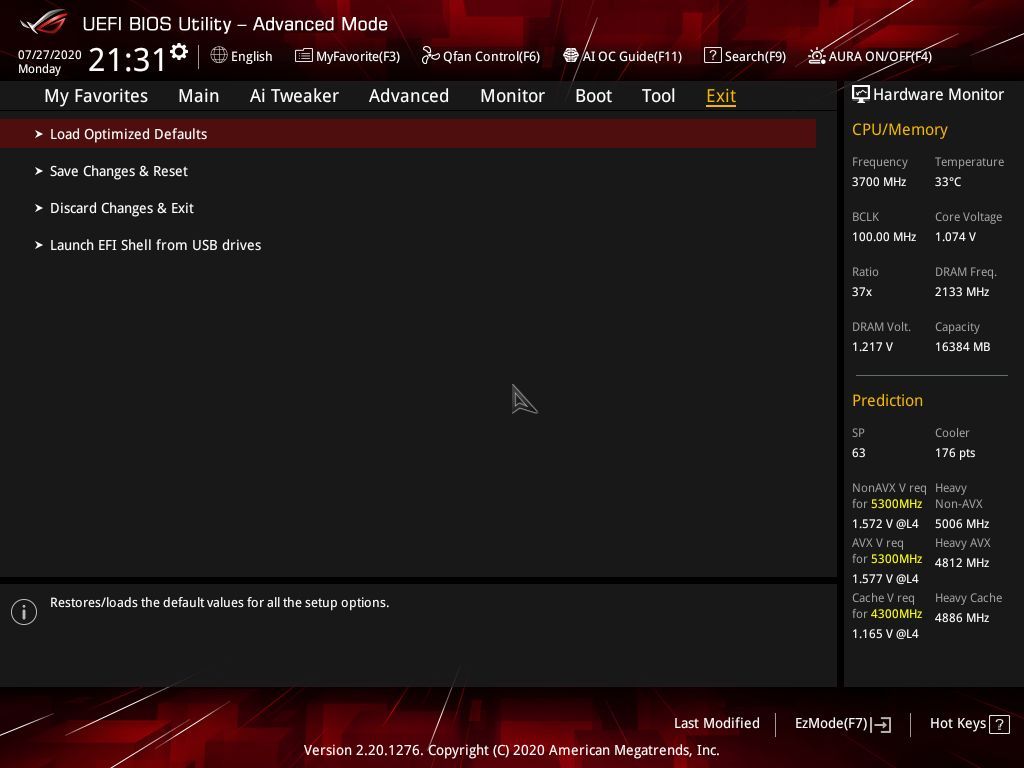The image size is (1024, 768).
Task: Click the 176 pts cooler value
Action: pos(955,453)
